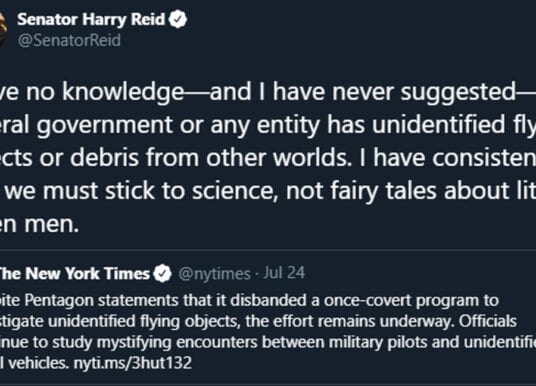
Task: Open the Jul 24 timestamp
Action: pos(284,273)
